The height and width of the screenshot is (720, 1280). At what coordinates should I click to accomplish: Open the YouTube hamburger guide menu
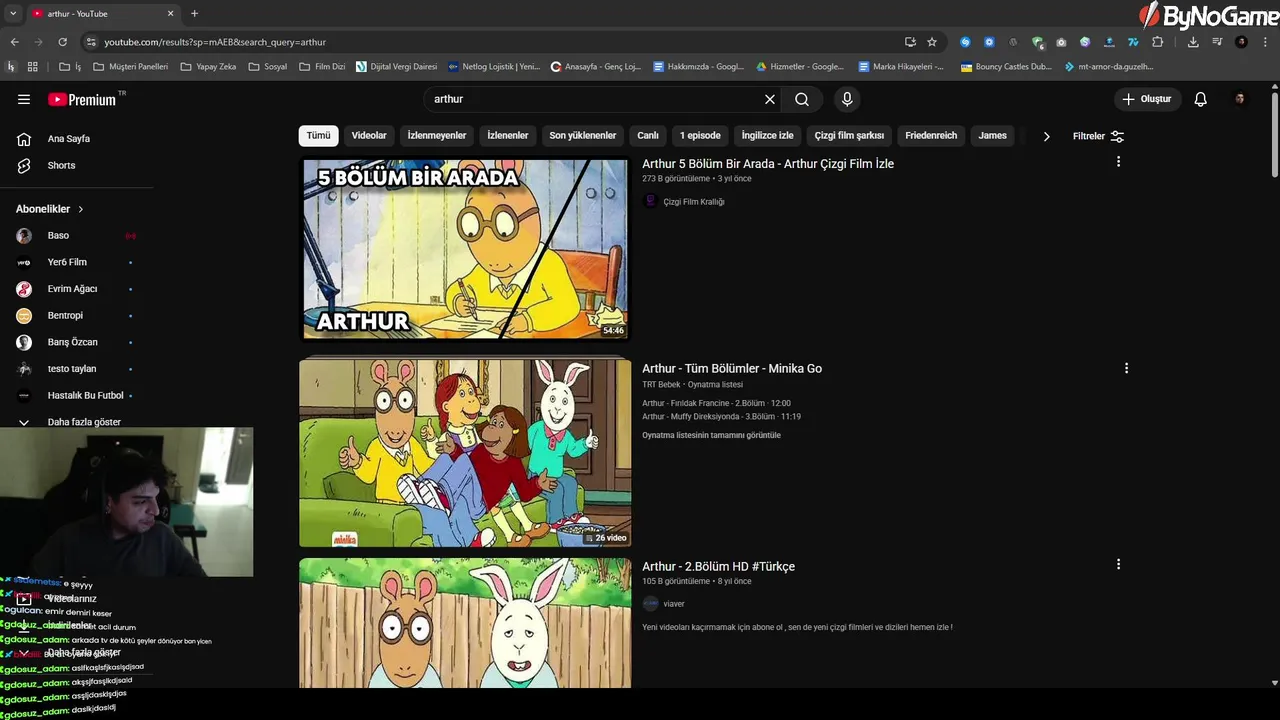24,99
